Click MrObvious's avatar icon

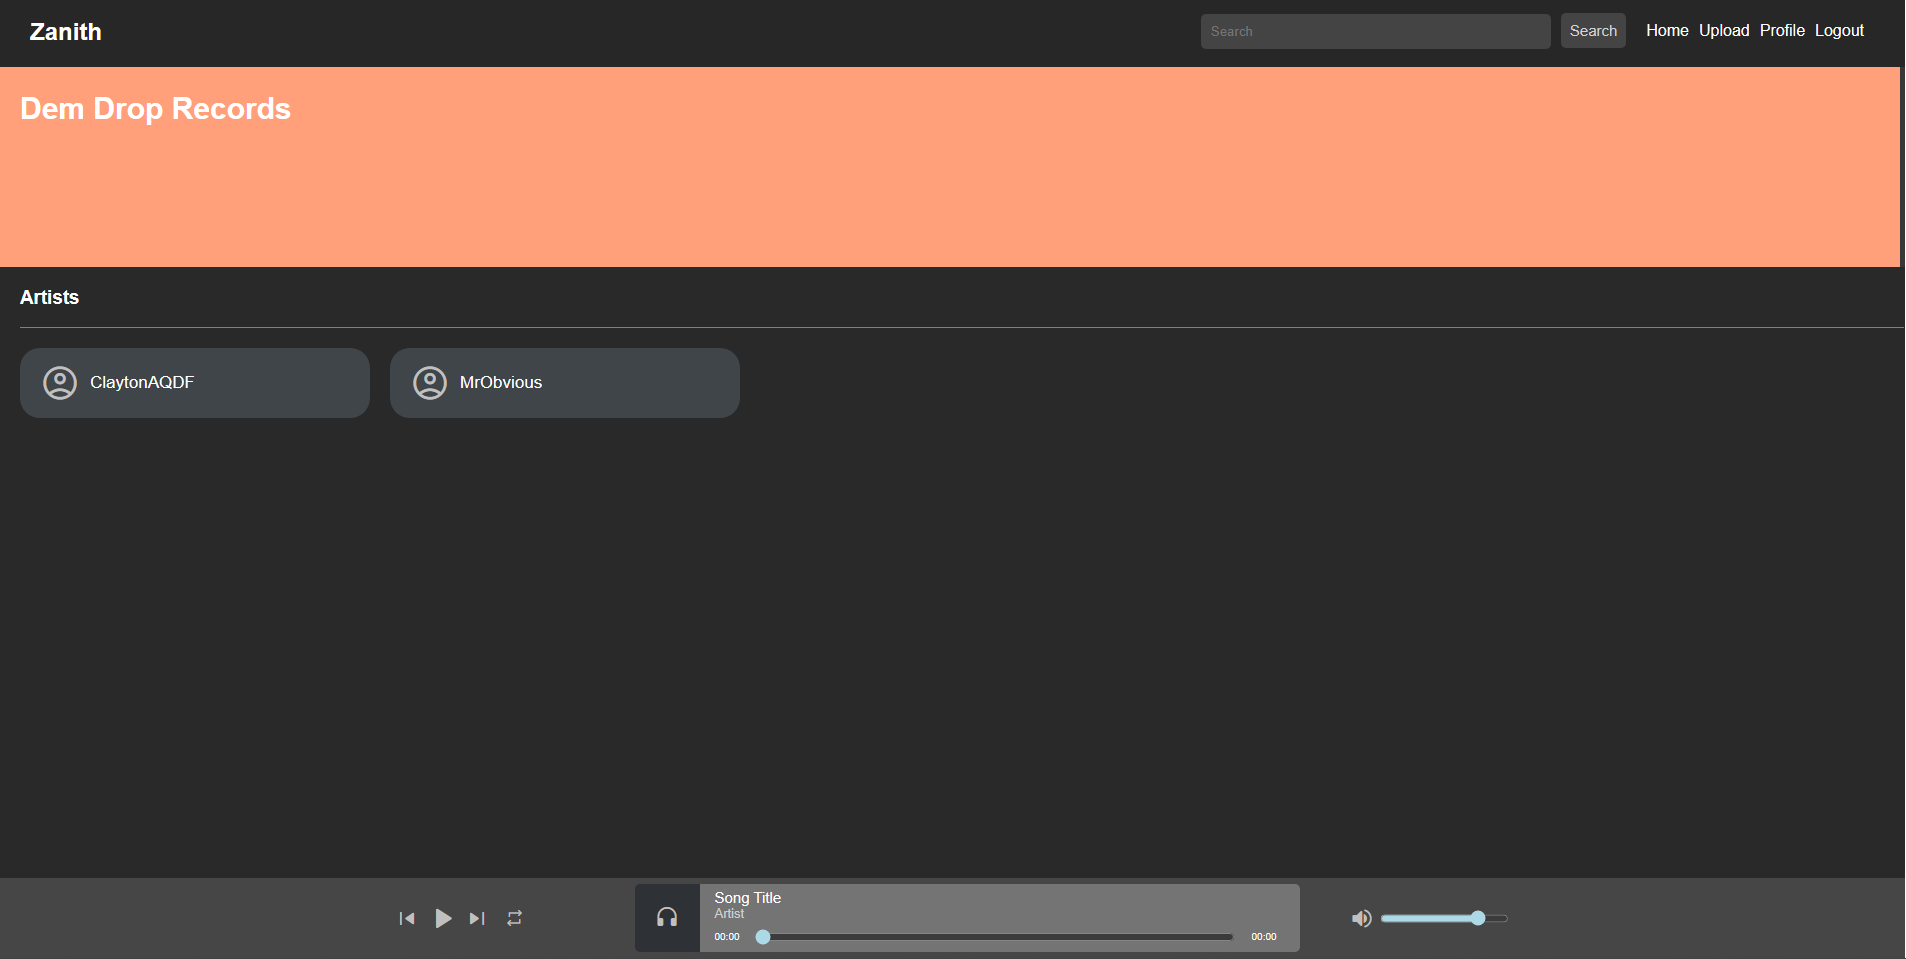coord(430,382)
